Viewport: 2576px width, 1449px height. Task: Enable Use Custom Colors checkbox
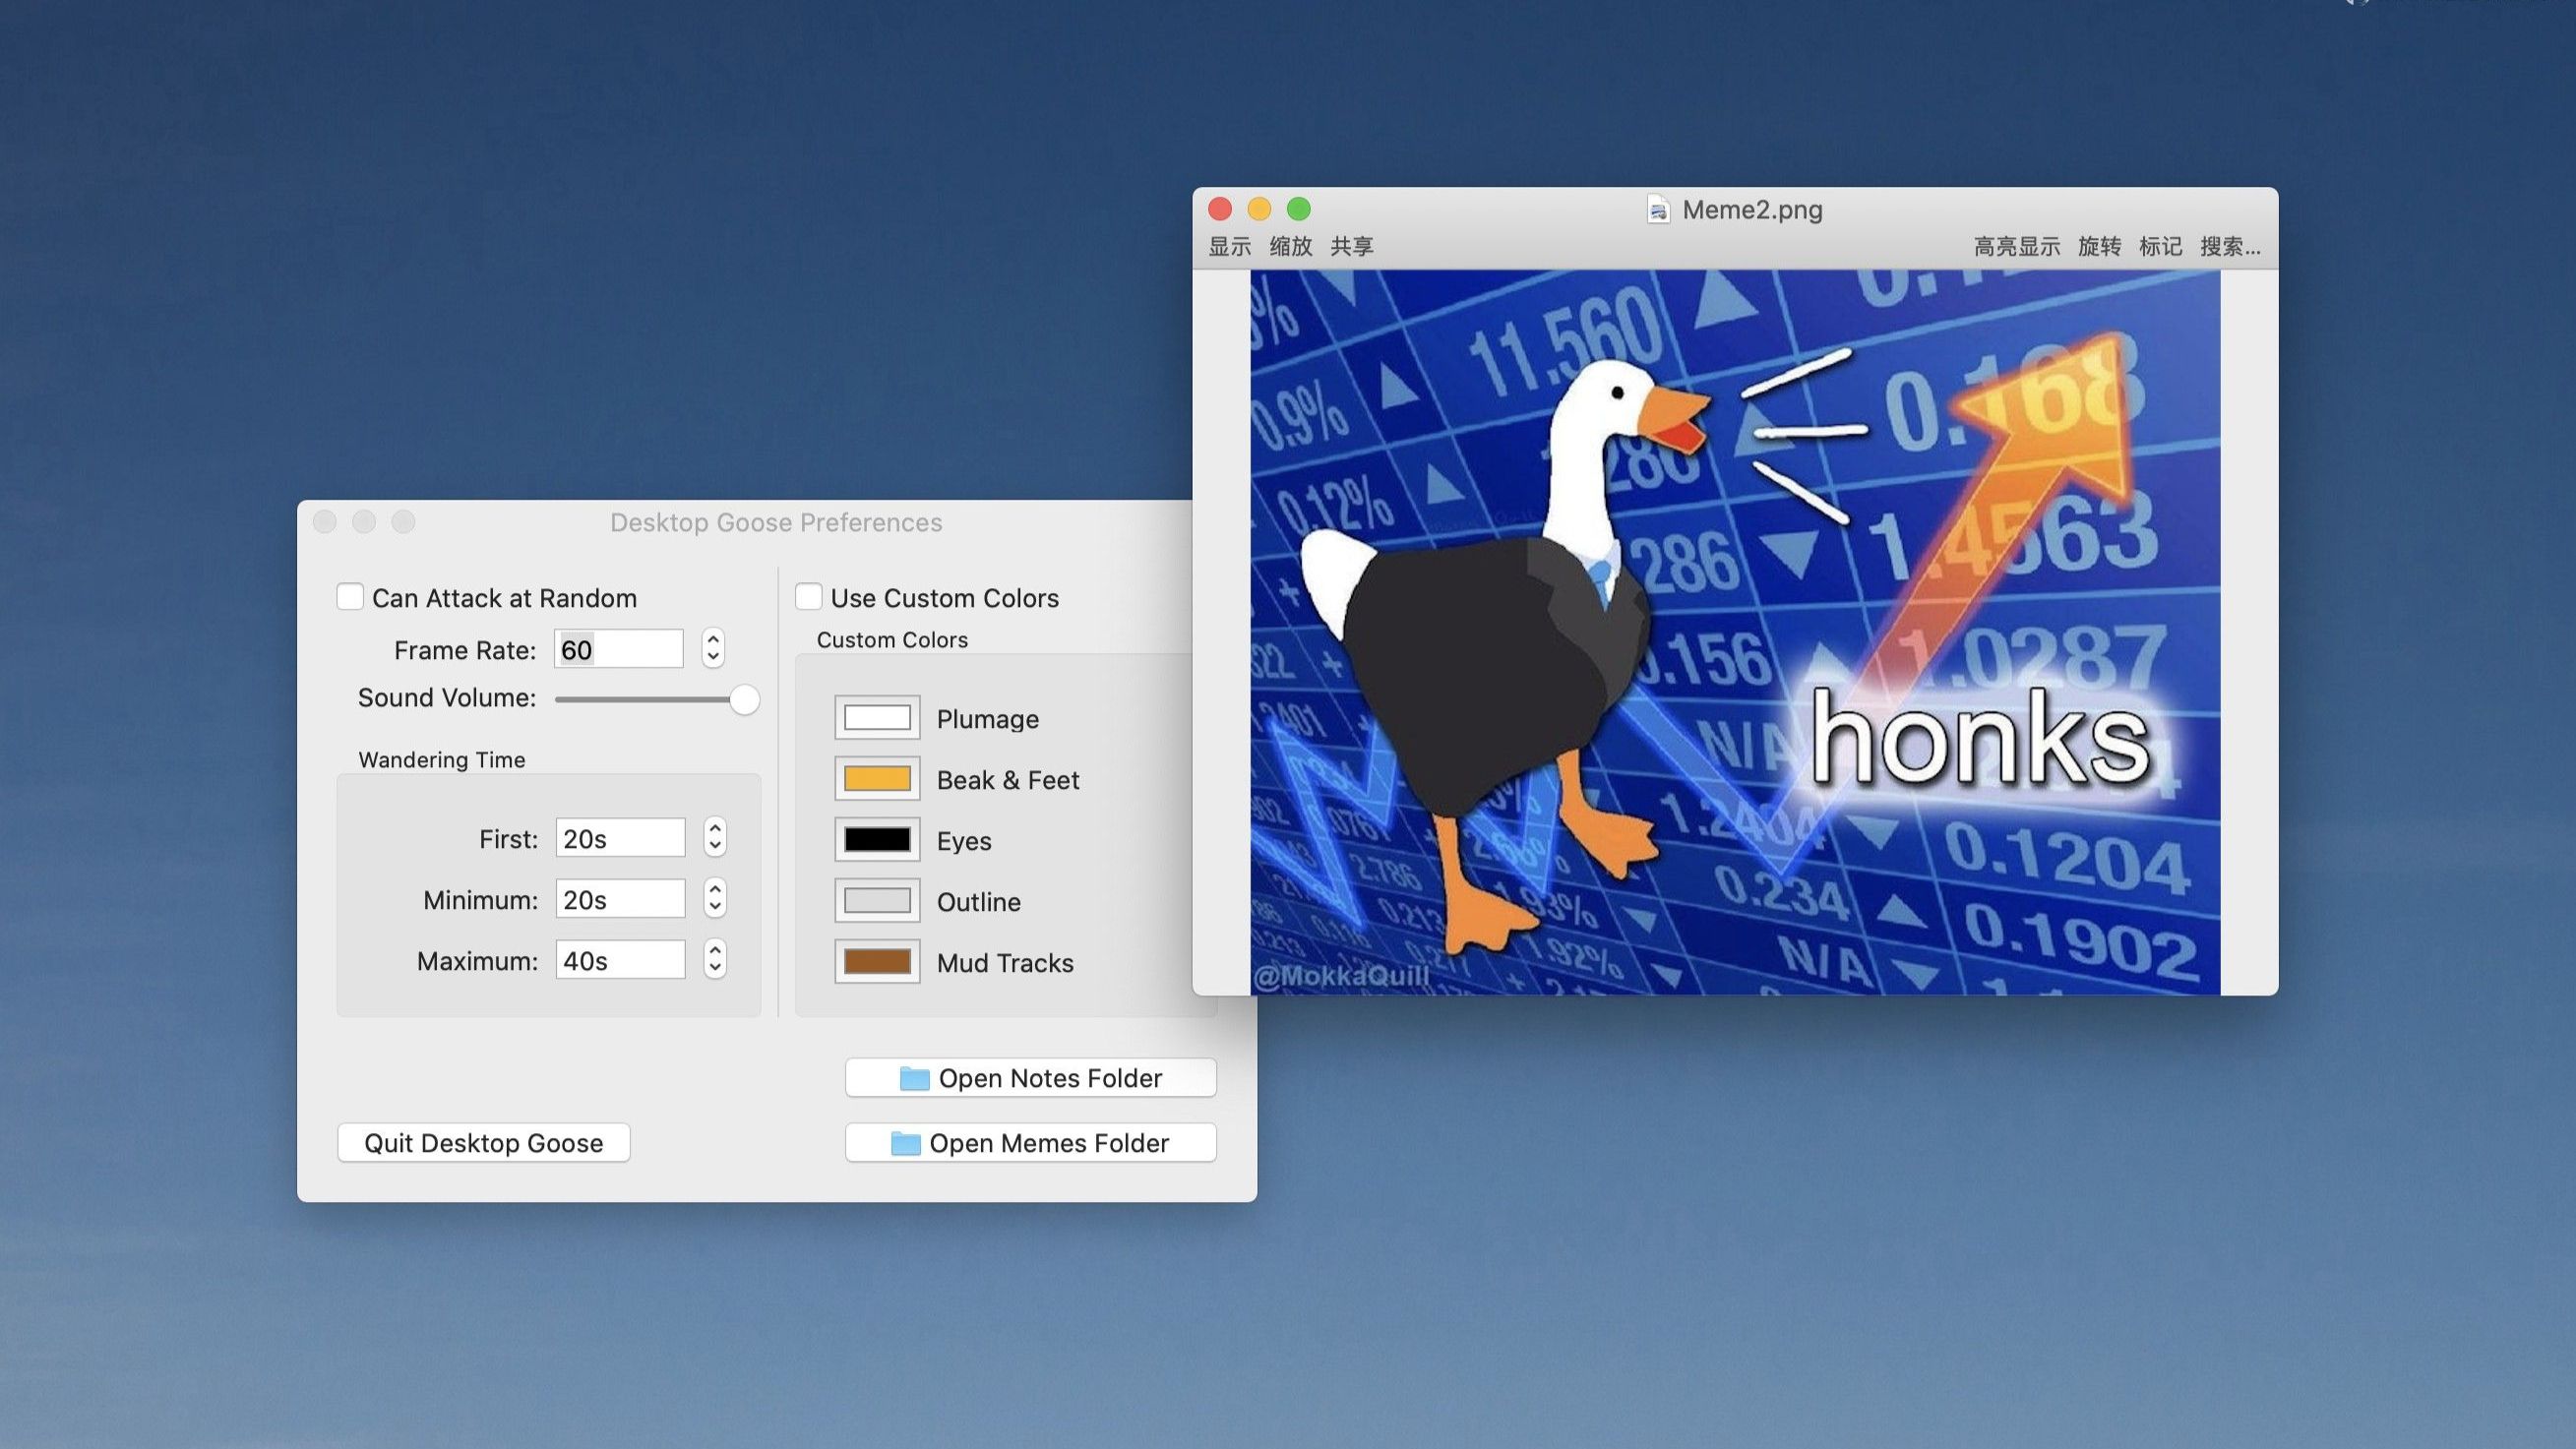808,597
